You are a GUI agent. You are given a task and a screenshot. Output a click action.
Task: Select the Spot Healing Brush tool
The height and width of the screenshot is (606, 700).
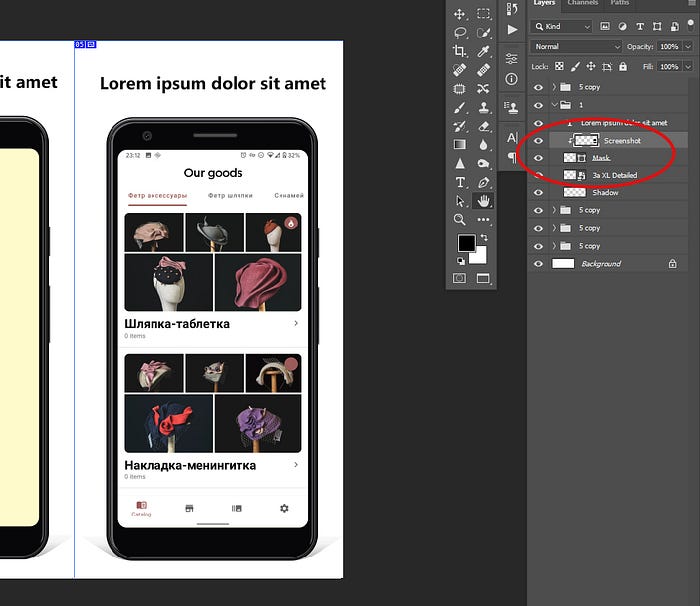pyautogui.click(x=459, y=70)
